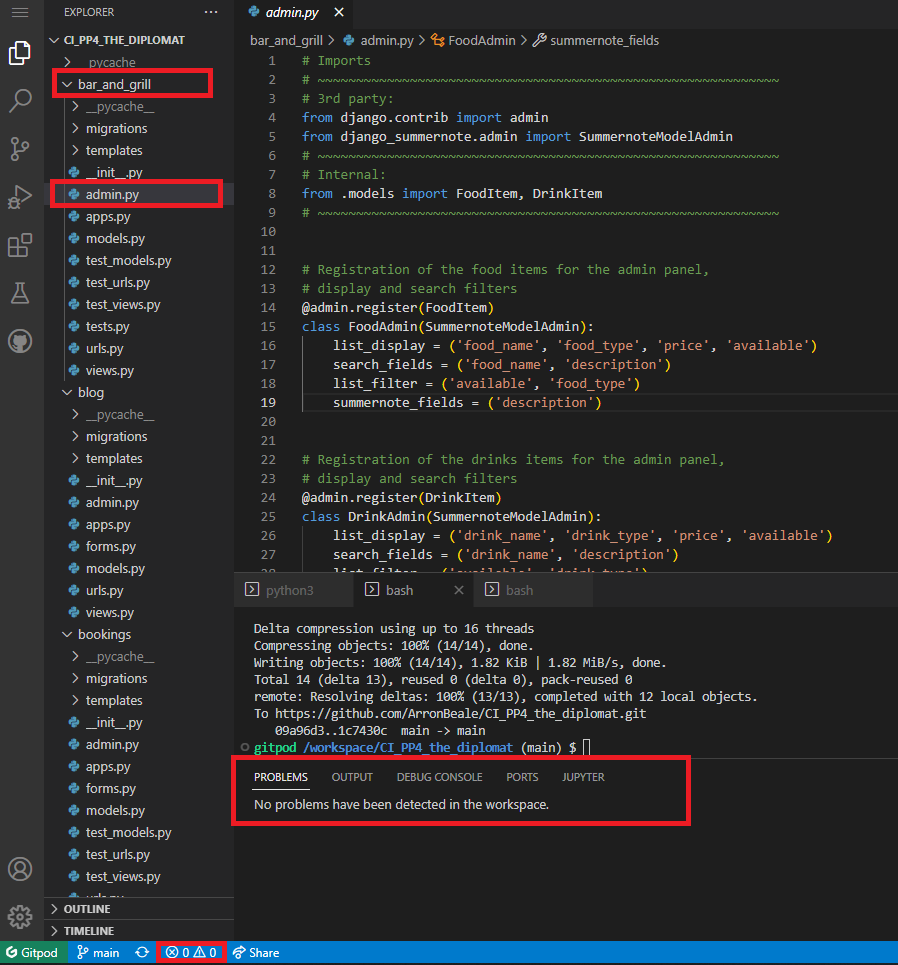Expand templates folder under bar_and_grill

[114, 151]
